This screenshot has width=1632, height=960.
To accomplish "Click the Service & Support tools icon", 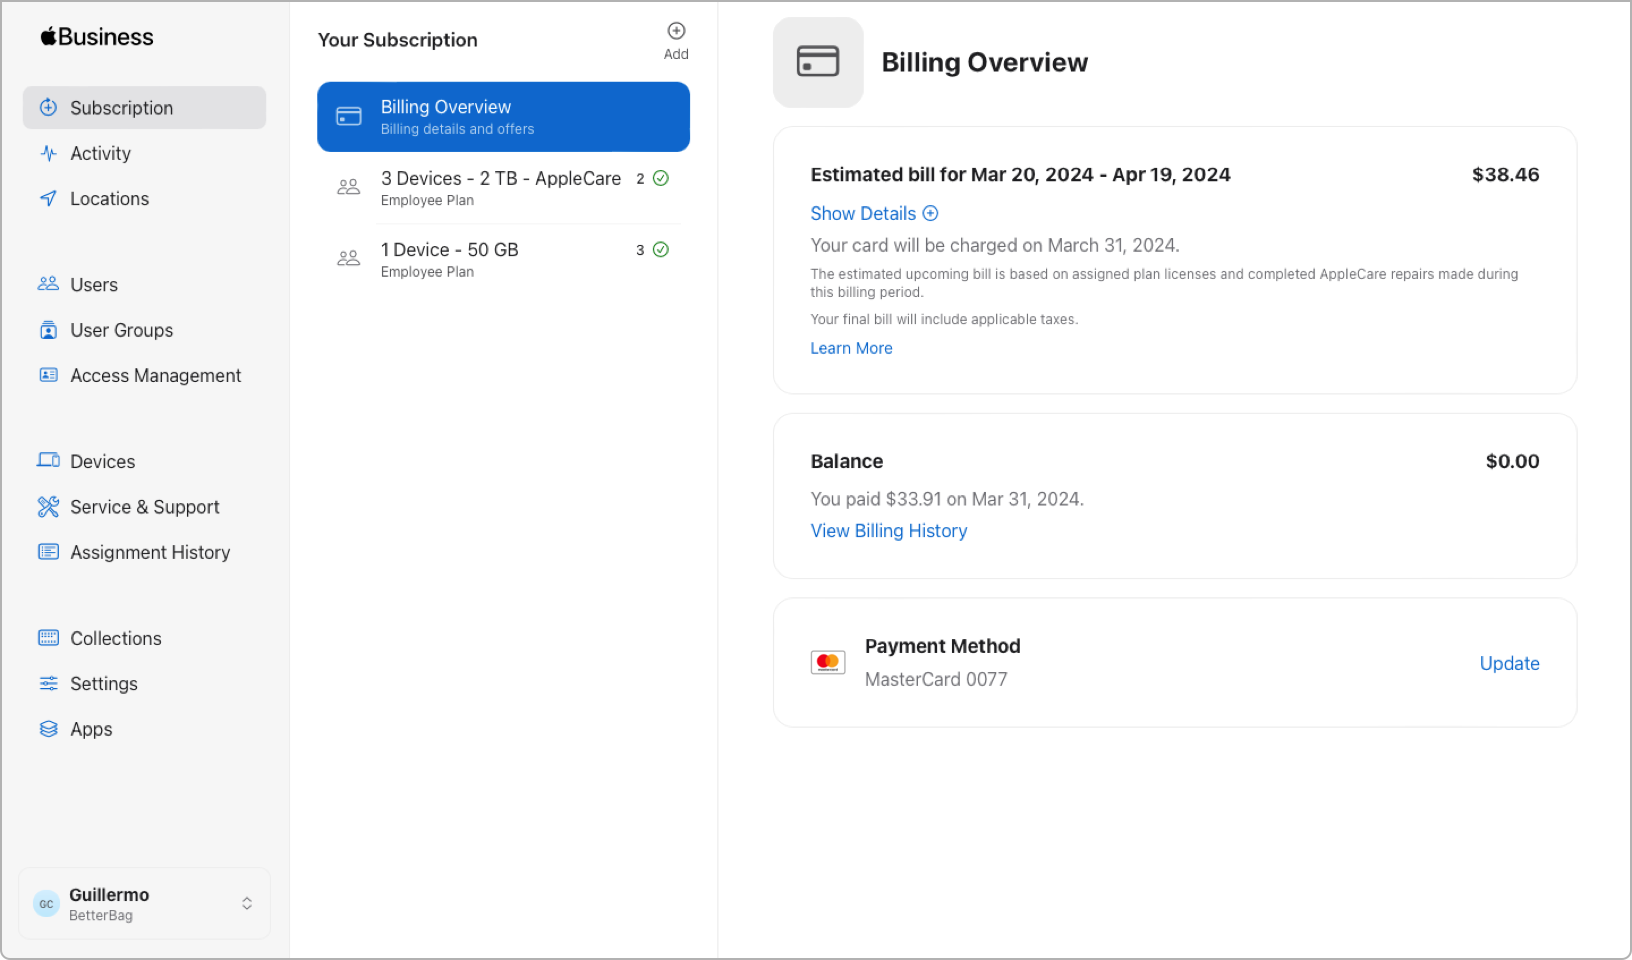I will [48, 507].
